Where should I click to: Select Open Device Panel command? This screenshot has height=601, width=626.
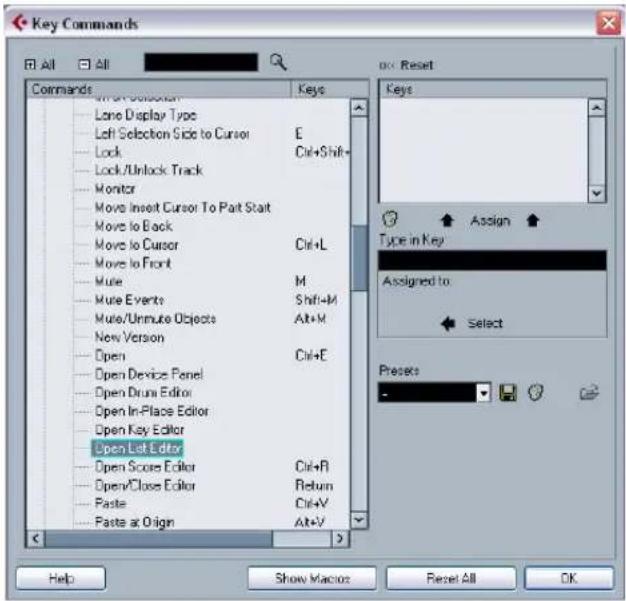click(149, 374)
